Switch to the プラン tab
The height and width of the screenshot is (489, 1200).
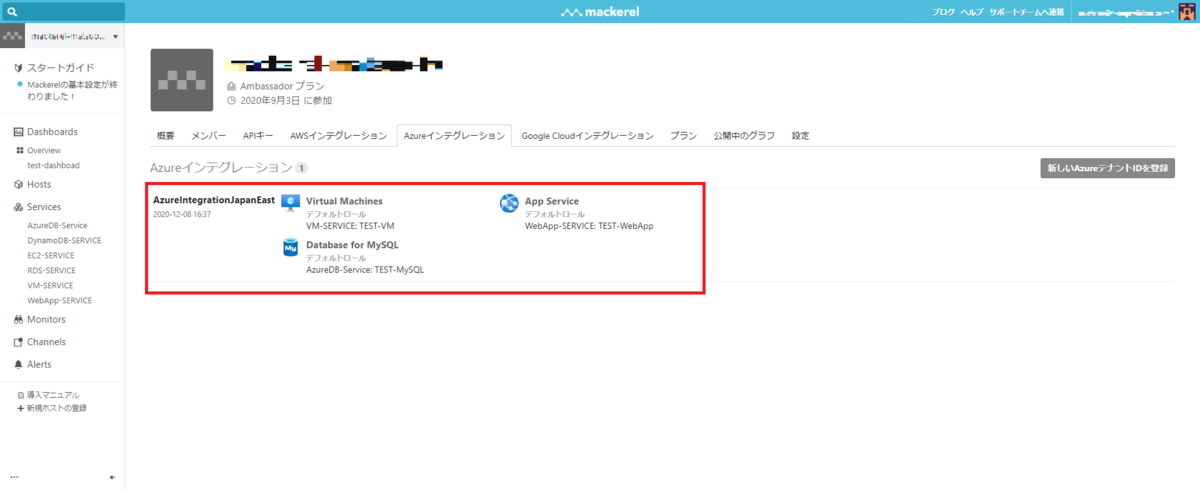pyautogui.click(x=683, y=136)
